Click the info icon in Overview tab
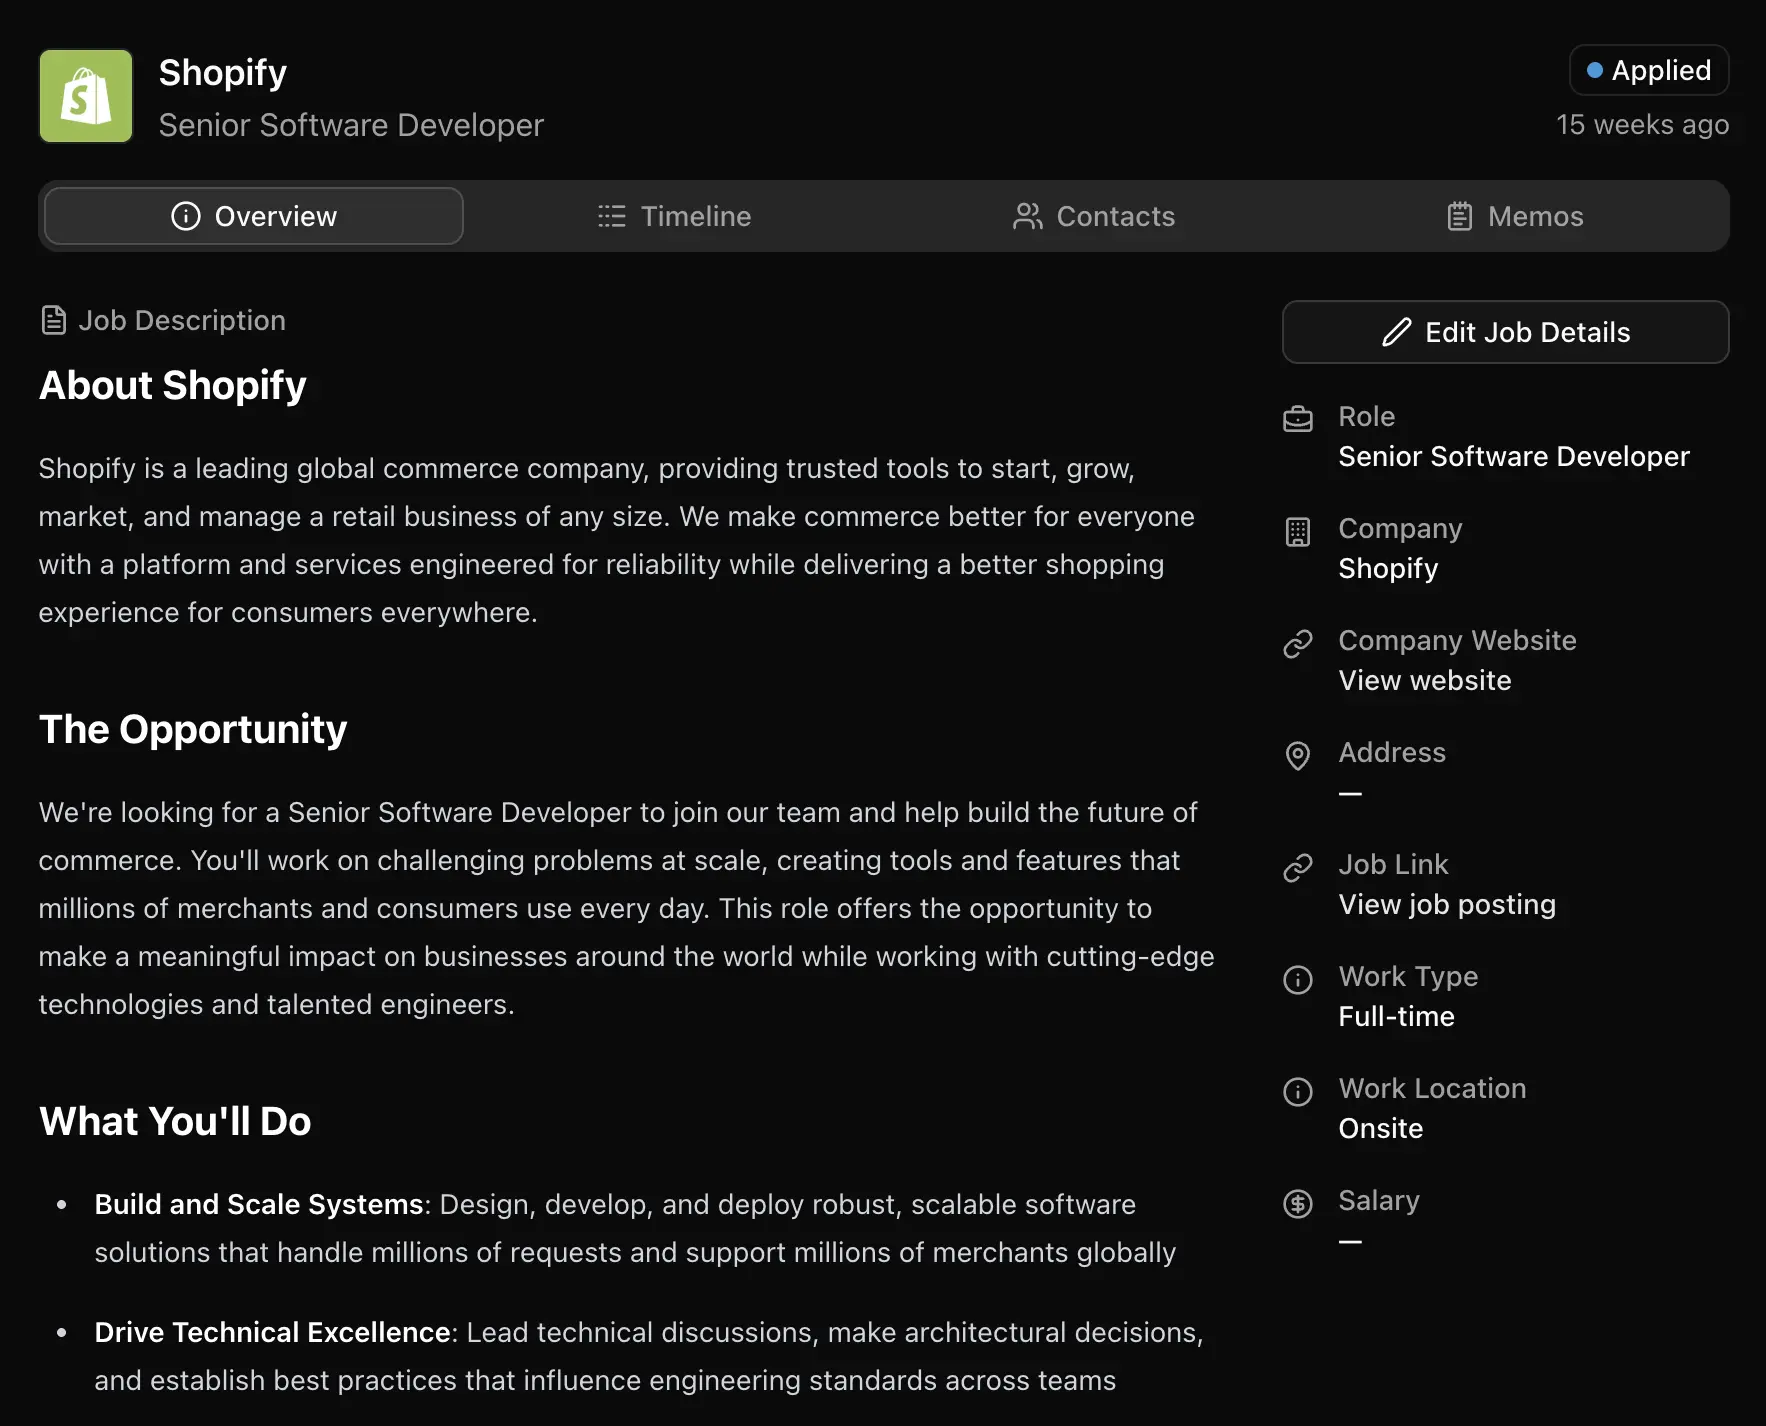The image size is (1766, 1426). tap(186, 216)
